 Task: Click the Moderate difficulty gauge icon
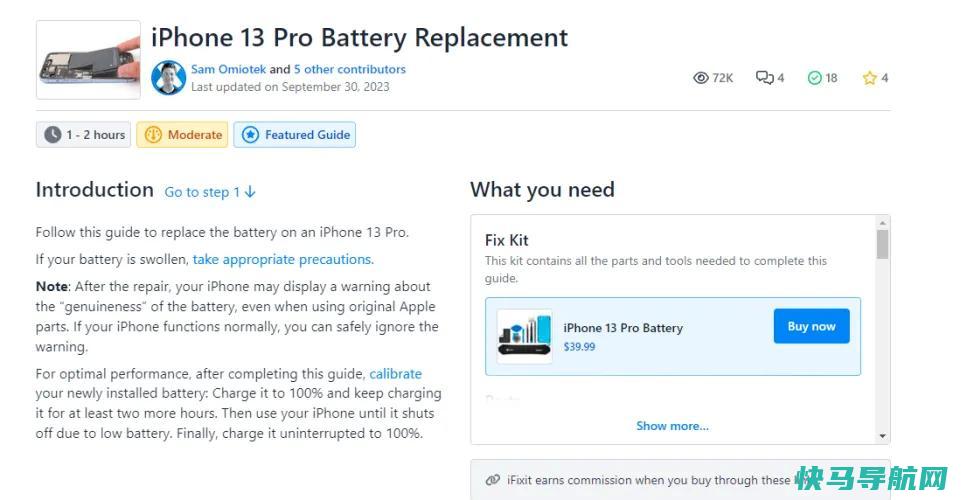[153, 135]
